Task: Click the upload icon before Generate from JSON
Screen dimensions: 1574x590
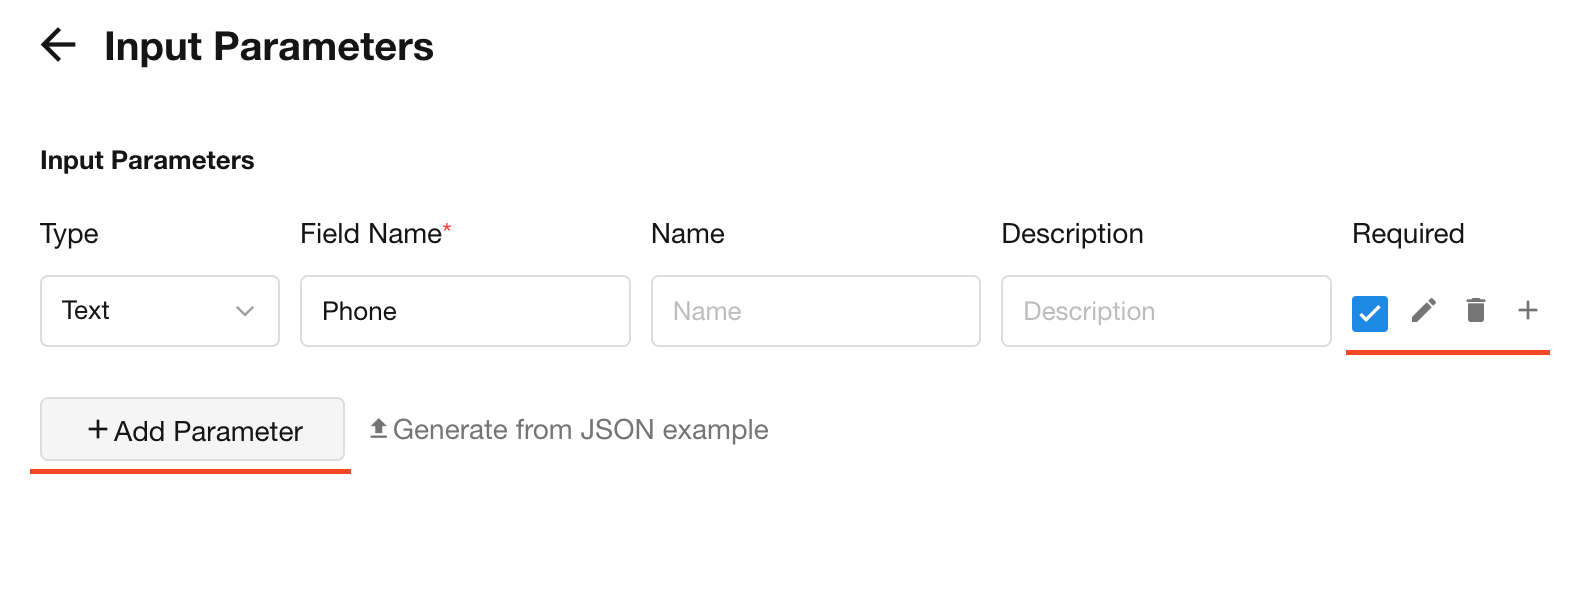Action: (378, 429)
